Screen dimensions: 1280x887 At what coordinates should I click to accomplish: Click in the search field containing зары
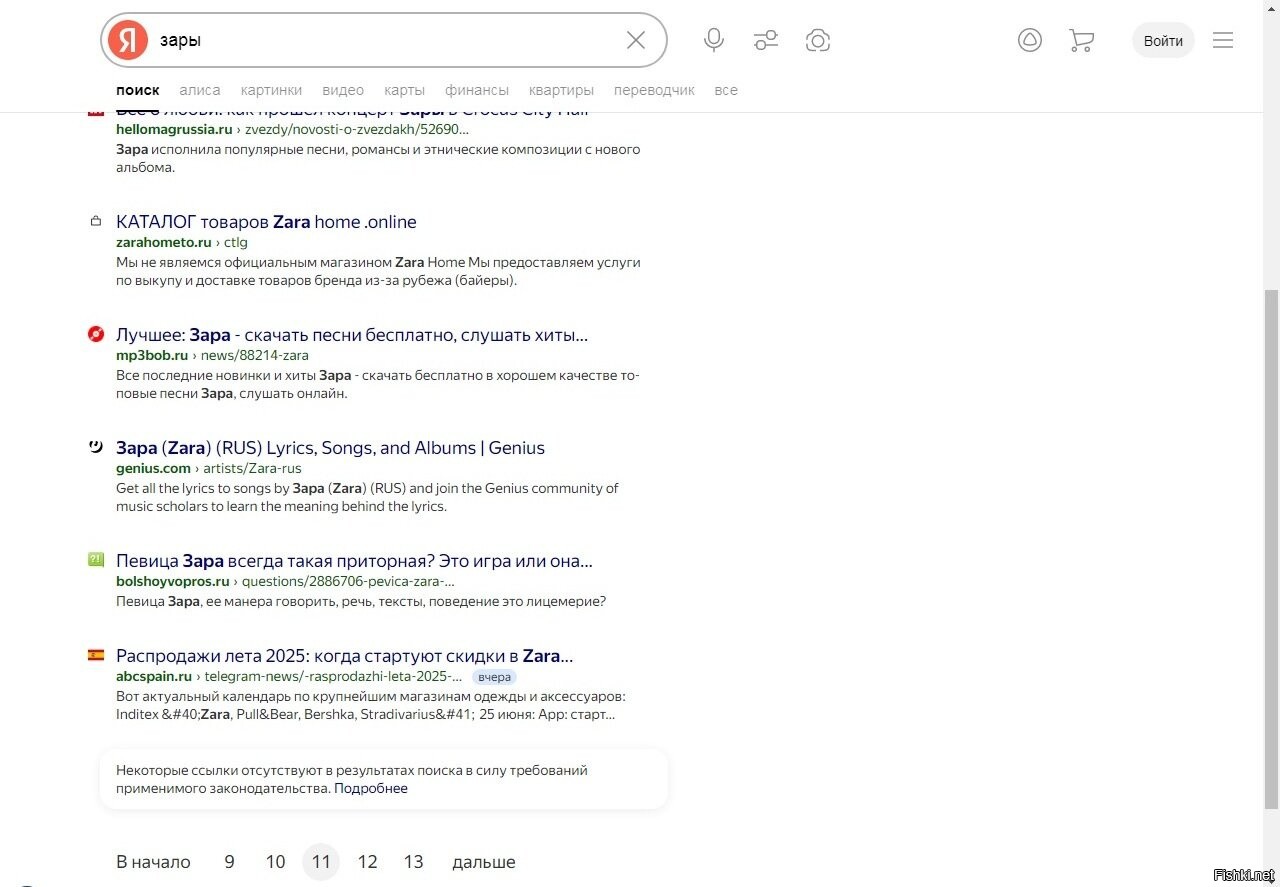click(x=385, y=40)
